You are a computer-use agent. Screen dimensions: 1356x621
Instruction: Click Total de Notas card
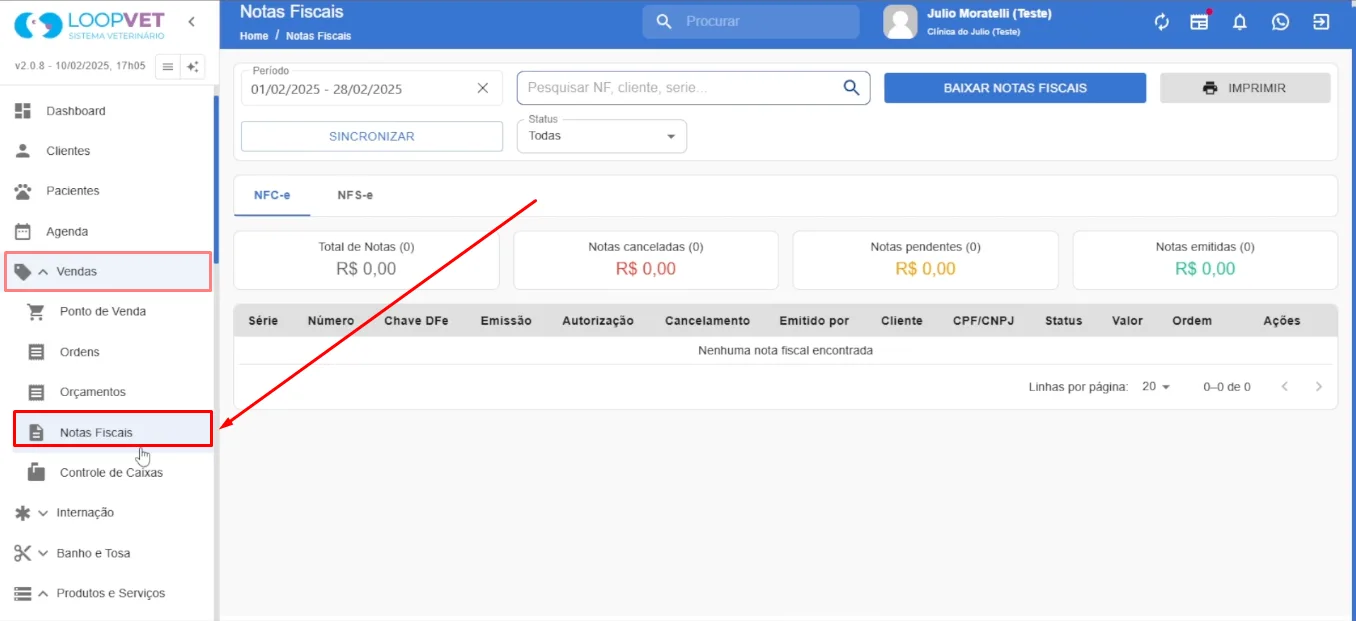[366, 260]
